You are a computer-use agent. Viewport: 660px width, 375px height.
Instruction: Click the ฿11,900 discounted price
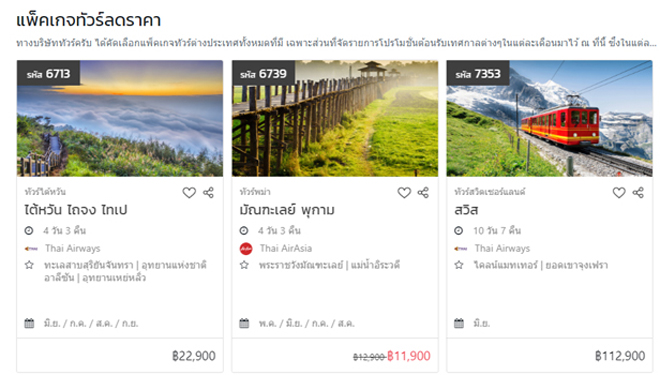point(409,356)
